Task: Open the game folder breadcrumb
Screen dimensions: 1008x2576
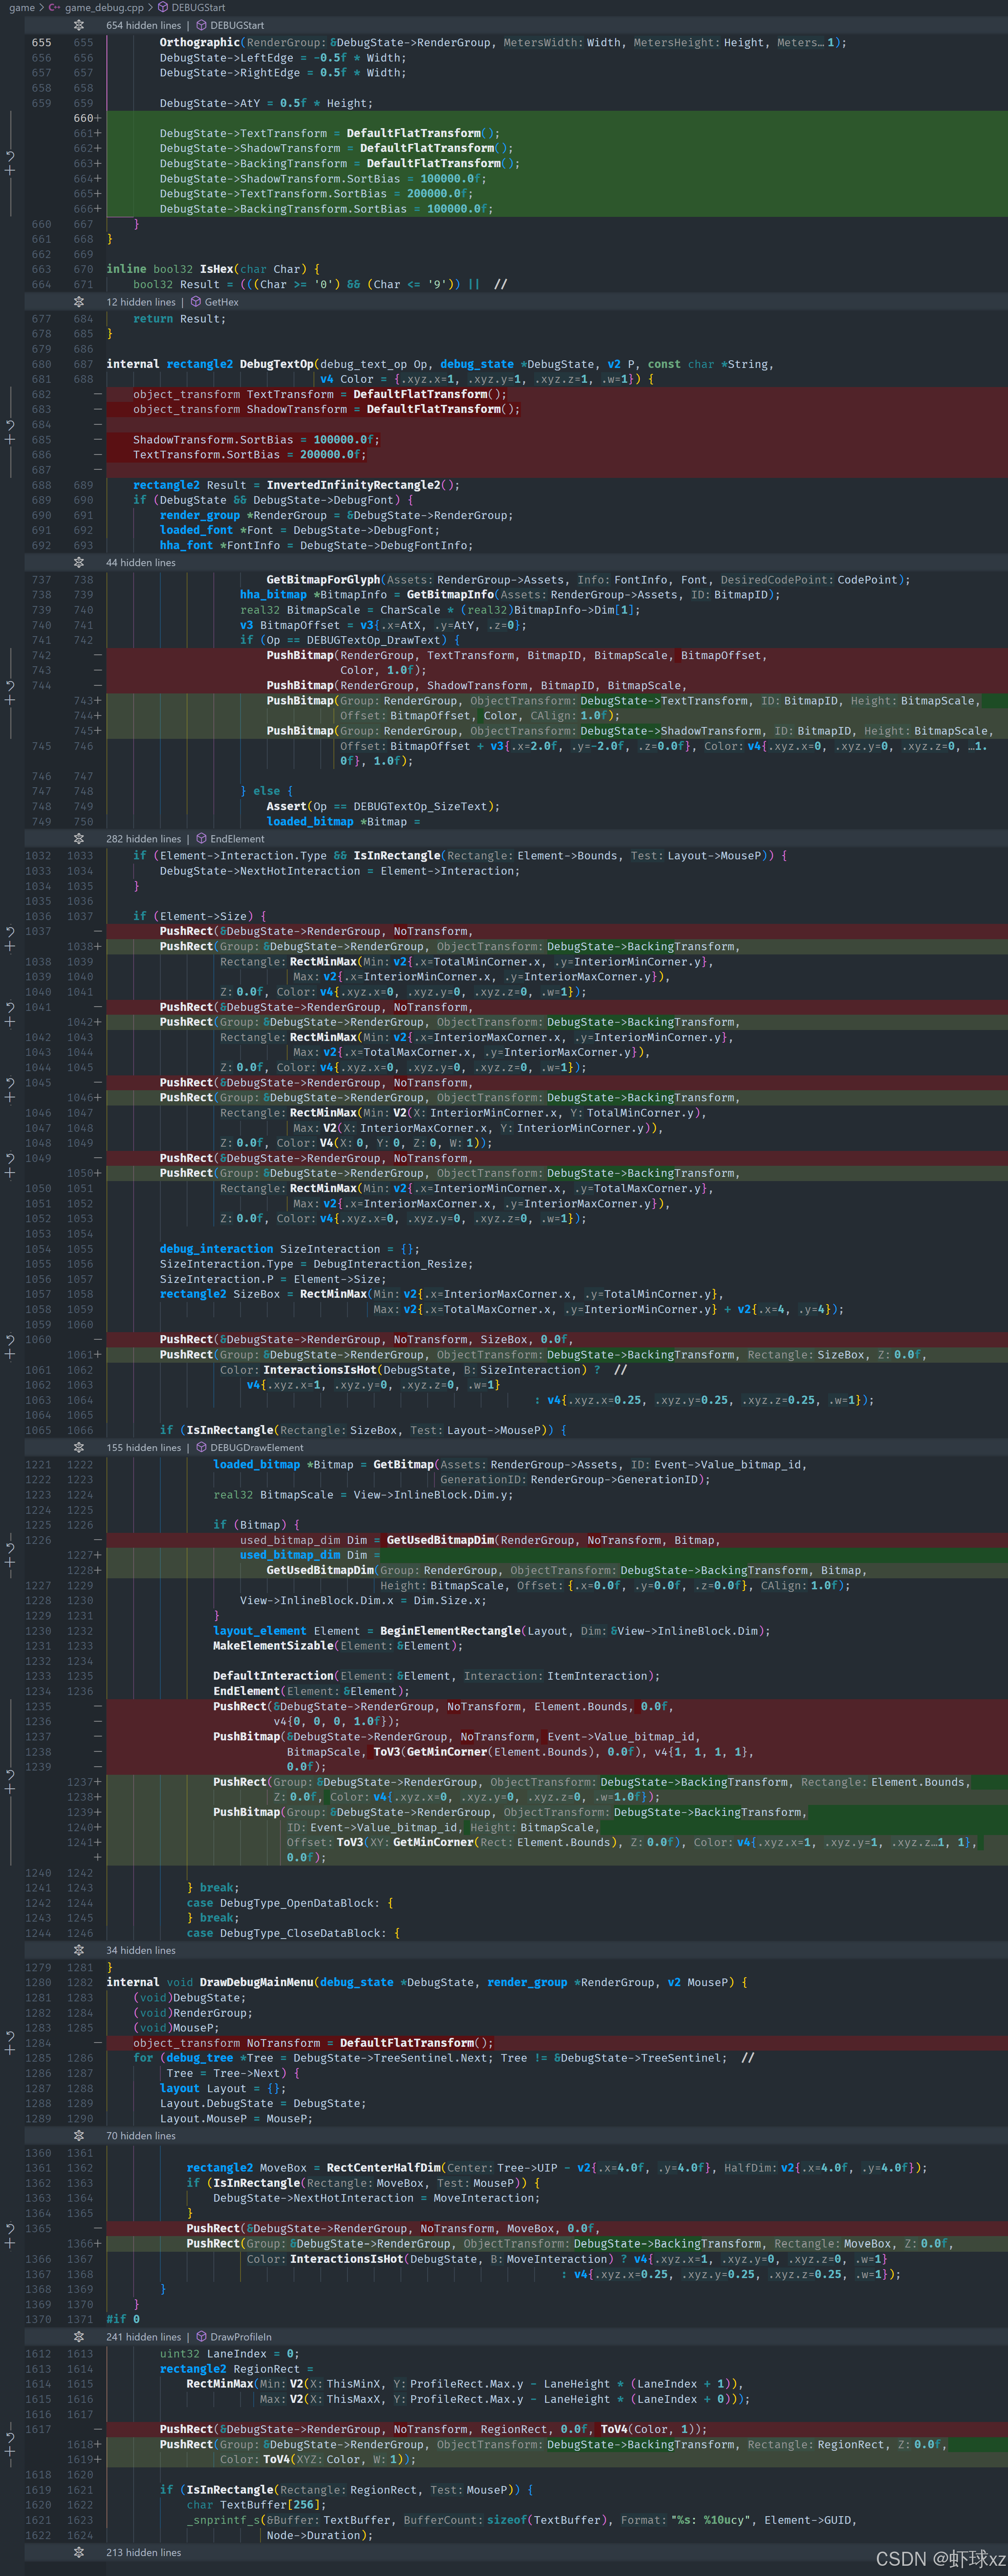Action: [x=22, y=7]
